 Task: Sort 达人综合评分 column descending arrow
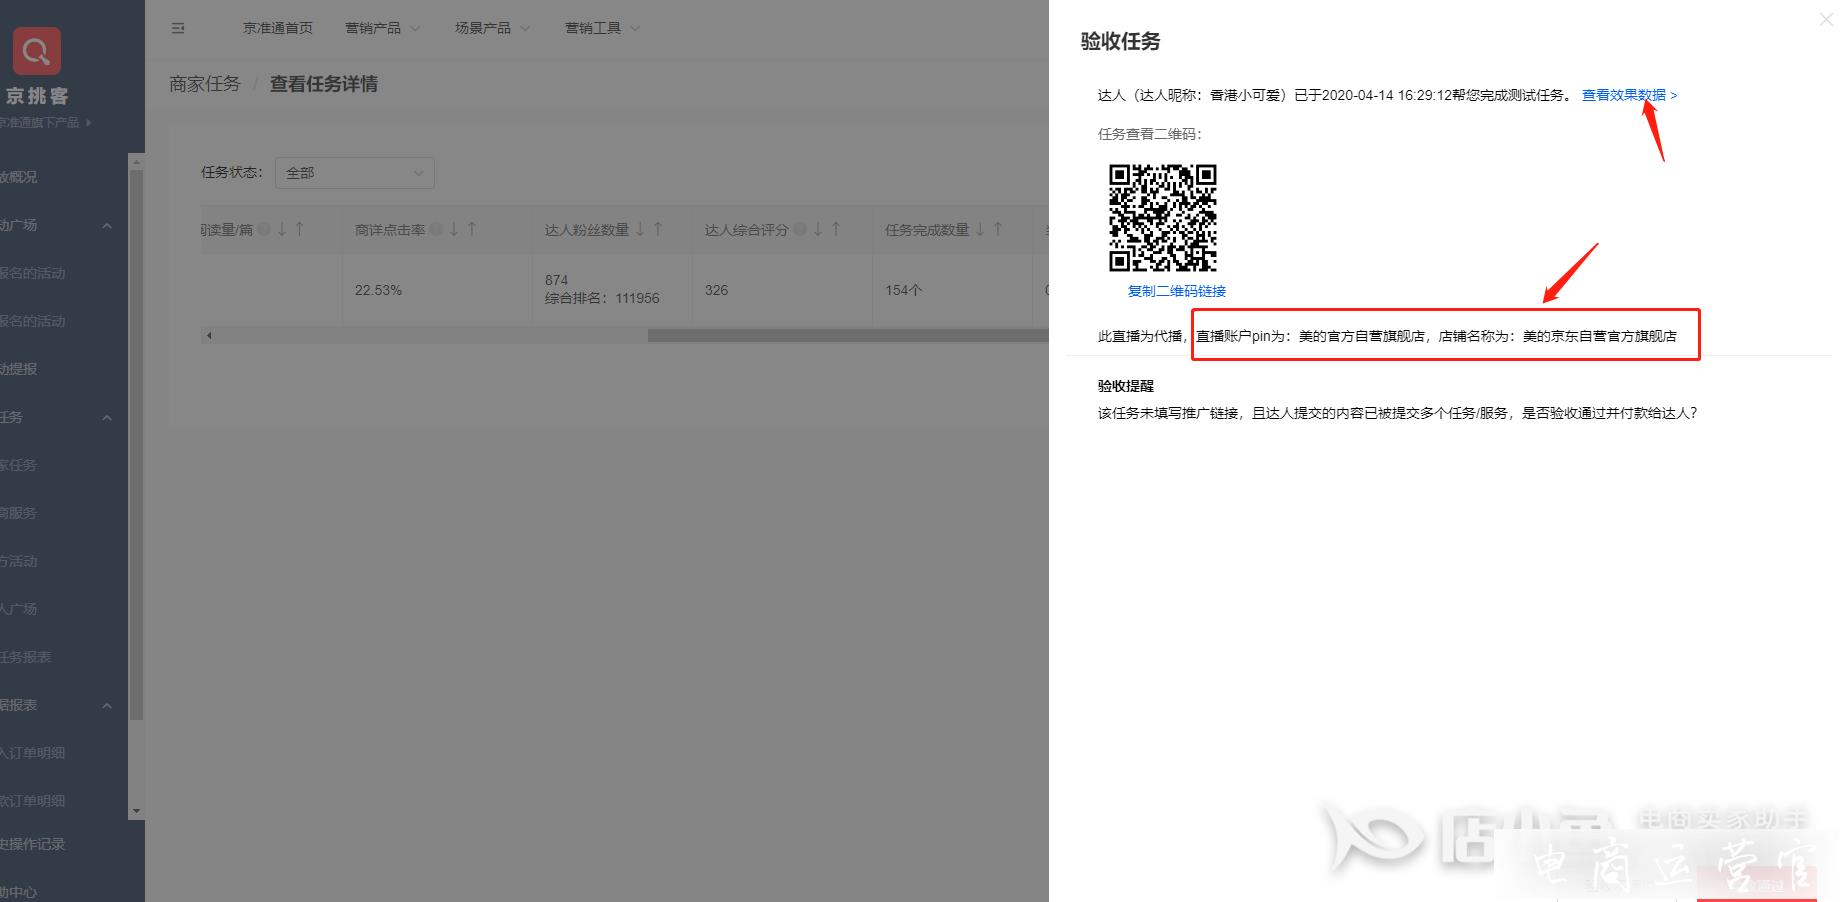[x=818, y=229]
